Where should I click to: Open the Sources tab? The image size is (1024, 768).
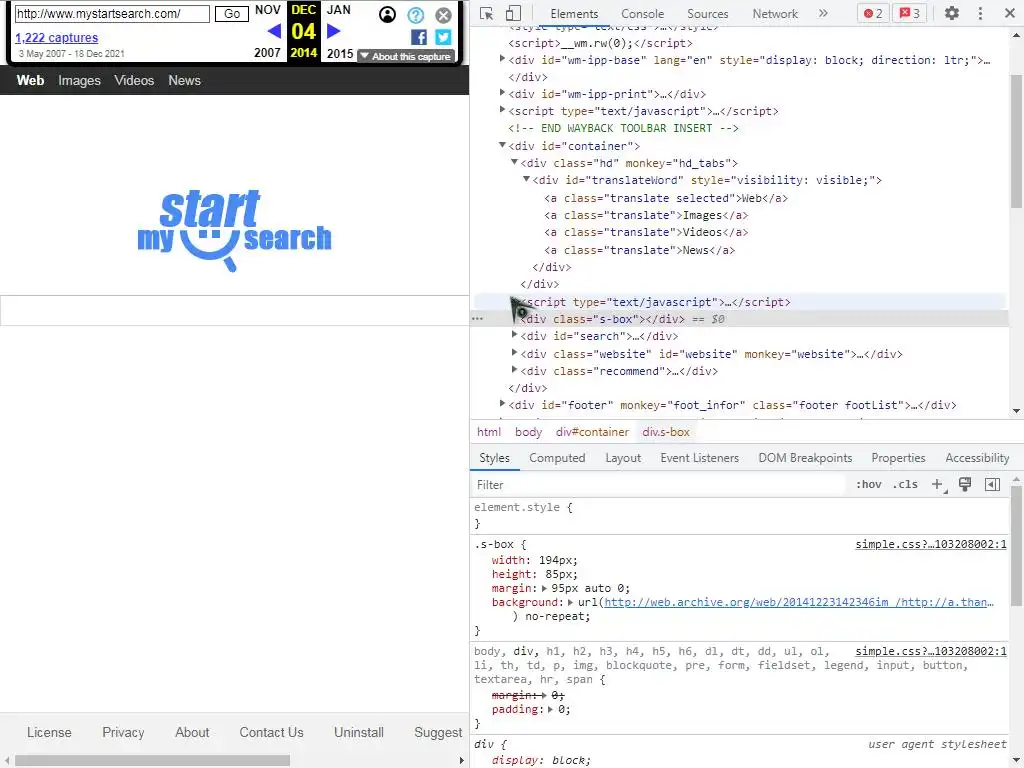(707, 14)
